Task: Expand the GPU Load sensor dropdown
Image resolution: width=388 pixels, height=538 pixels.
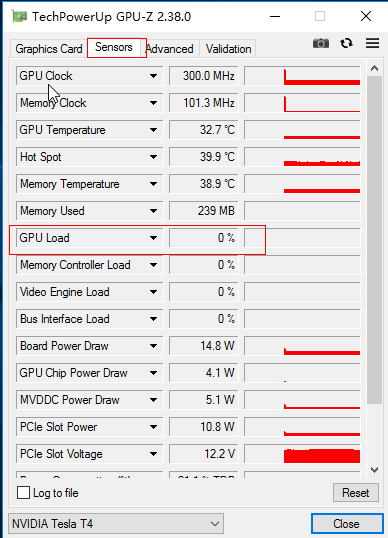Action: click(x=153, y=238)
